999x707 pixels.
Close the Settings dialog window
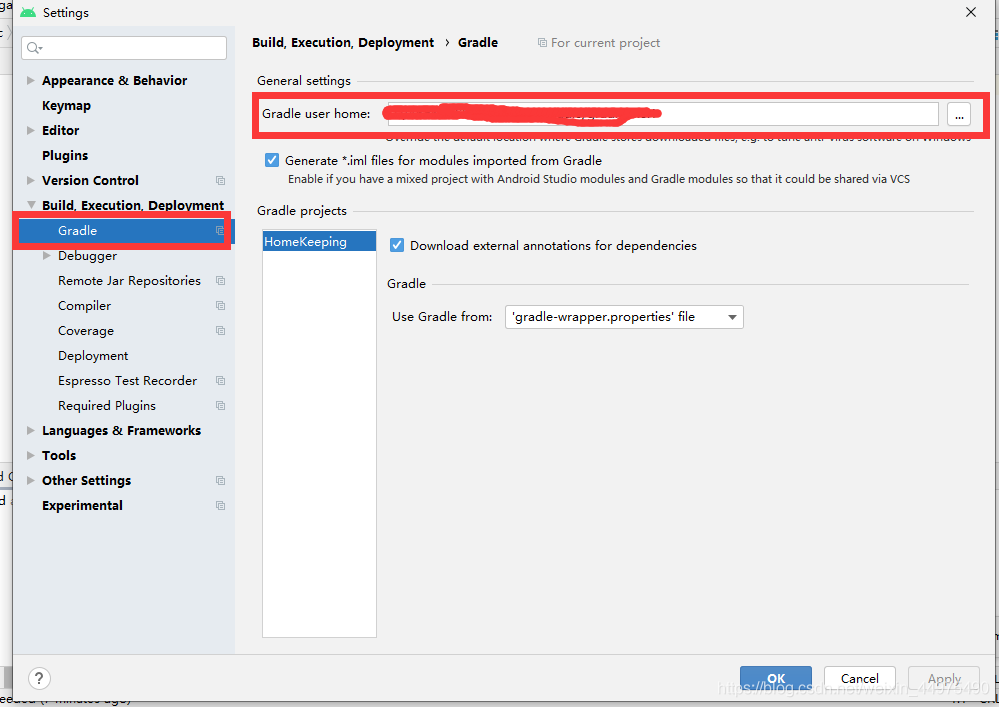click(x=970, y=12)
